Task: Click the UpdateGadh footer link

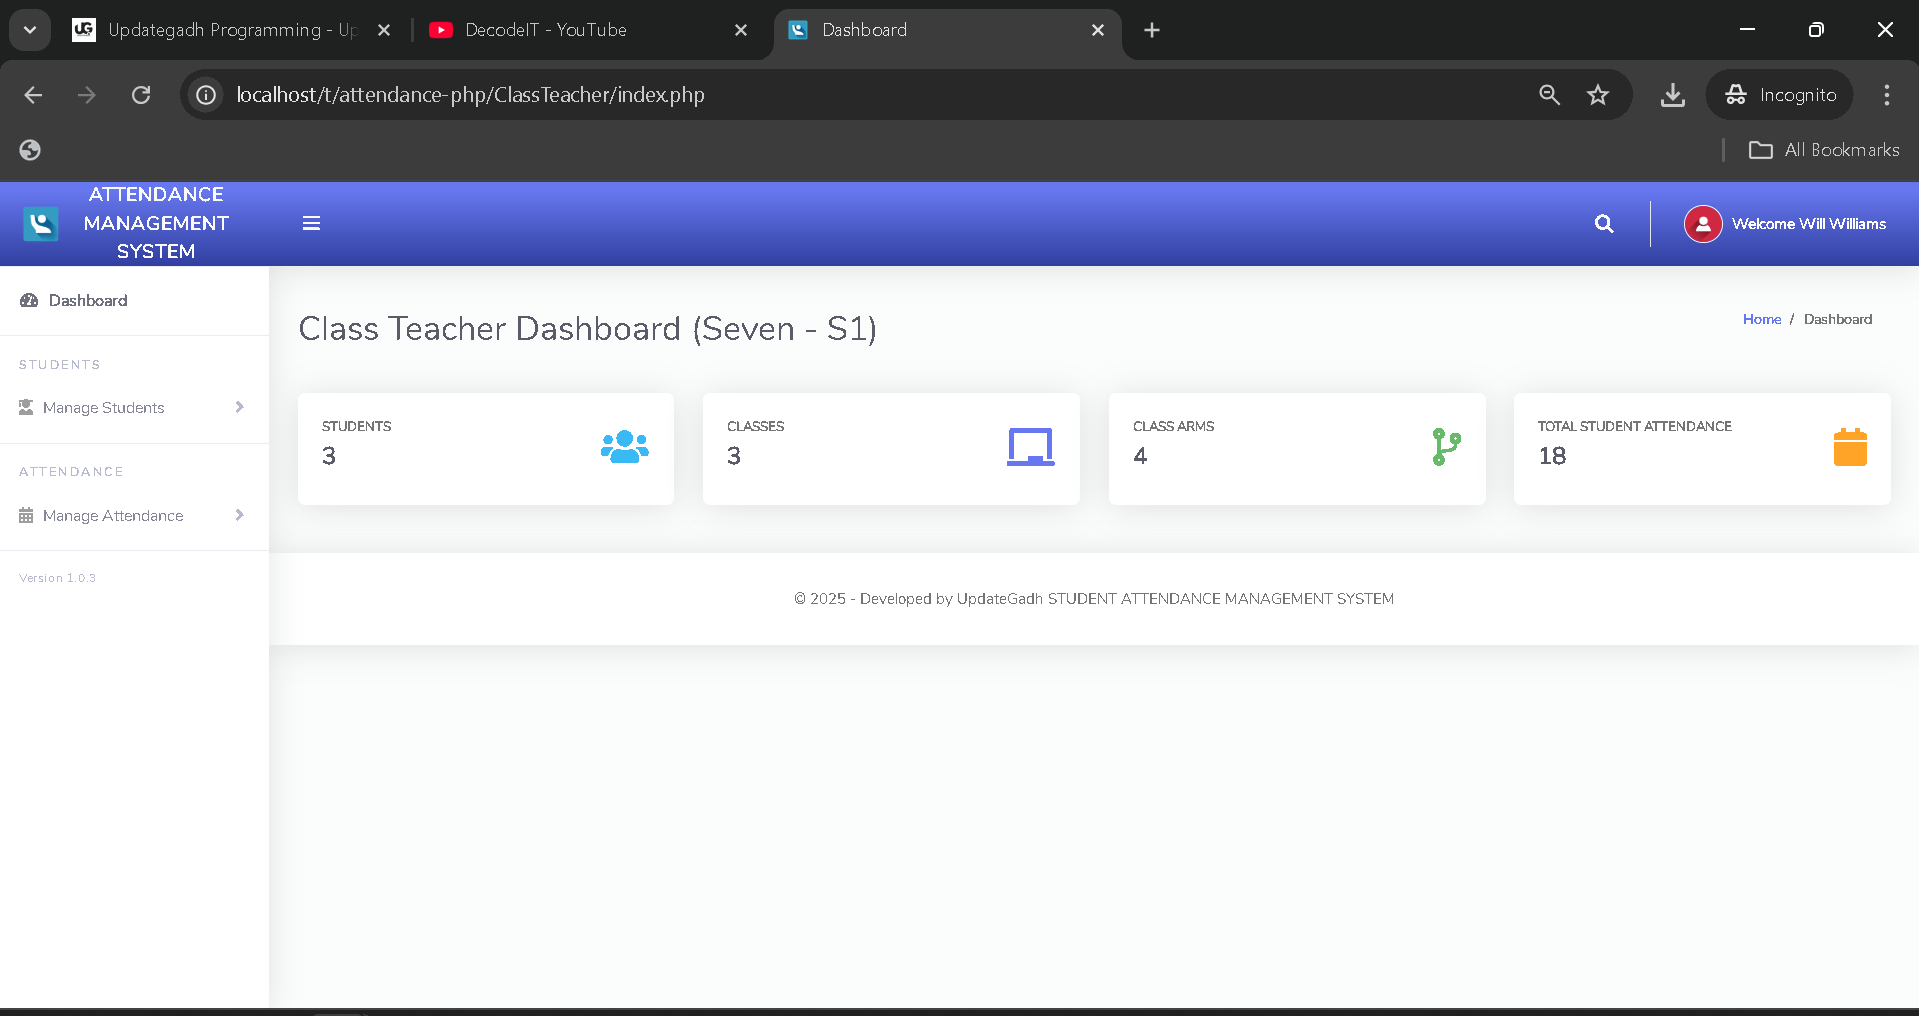Action: click(x=998, y=598)
